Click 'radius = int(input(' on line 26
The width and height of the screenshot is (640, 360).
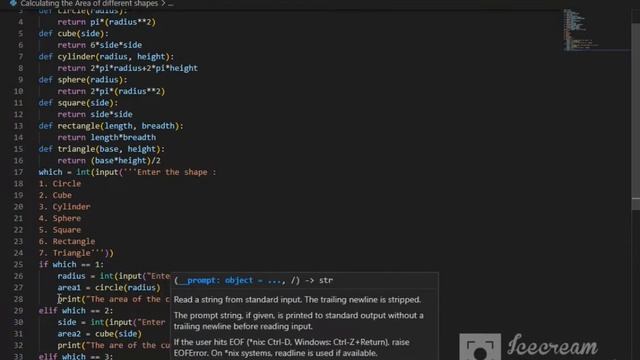(102, 276)
